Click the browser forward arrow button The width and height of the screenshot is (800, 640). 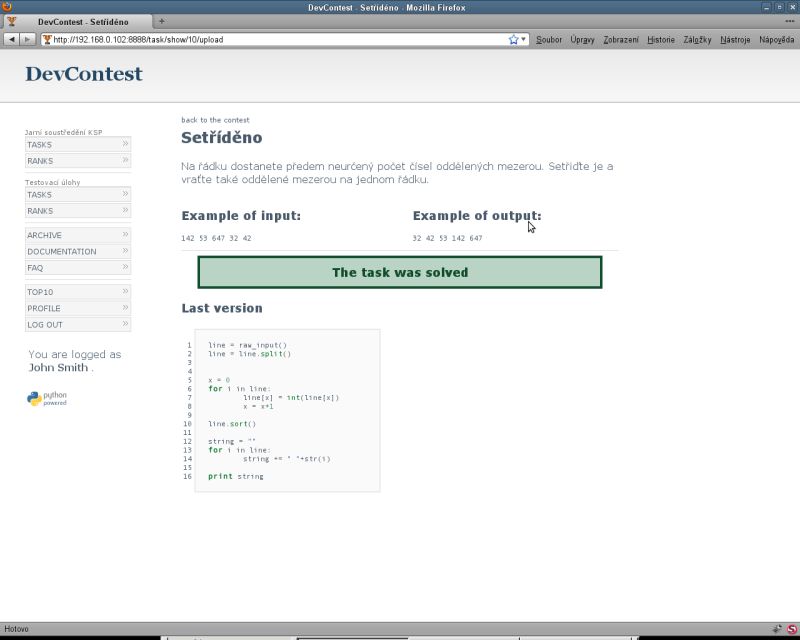click(x=28, y=39)
